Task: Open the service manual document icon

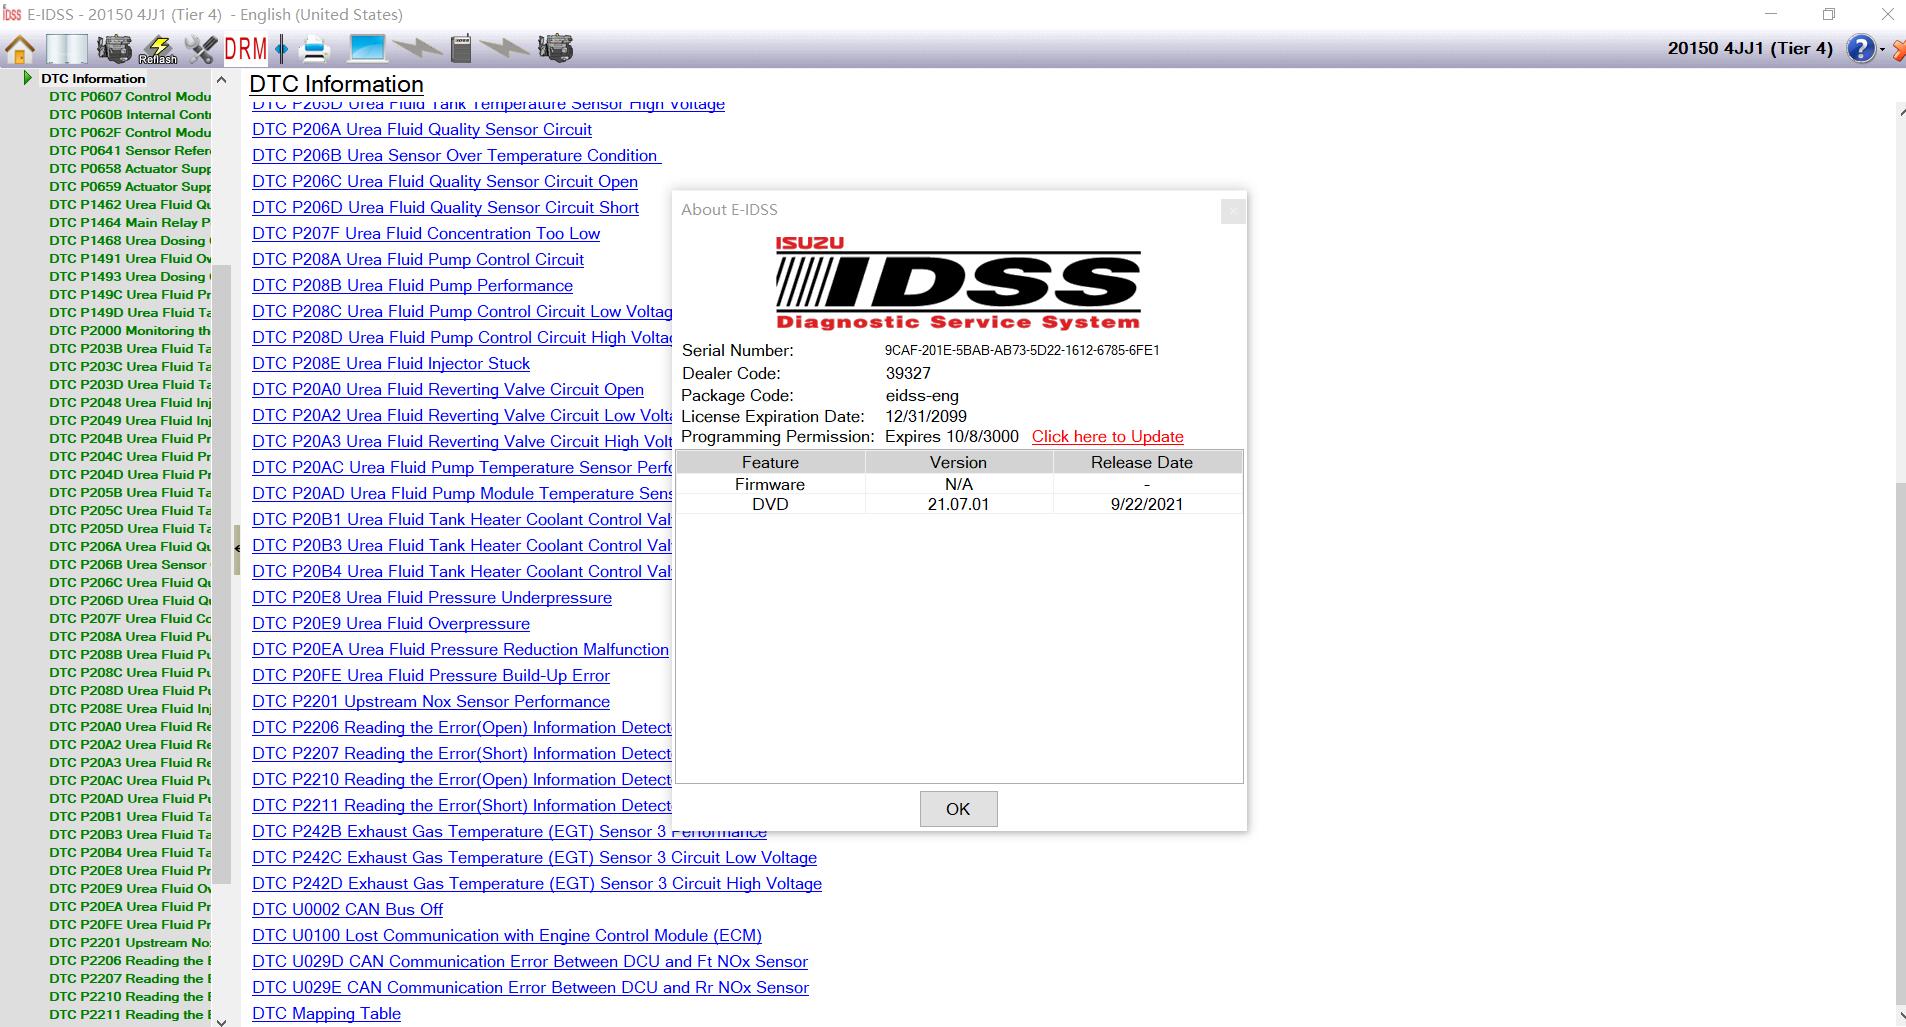Action: [67, 47]
